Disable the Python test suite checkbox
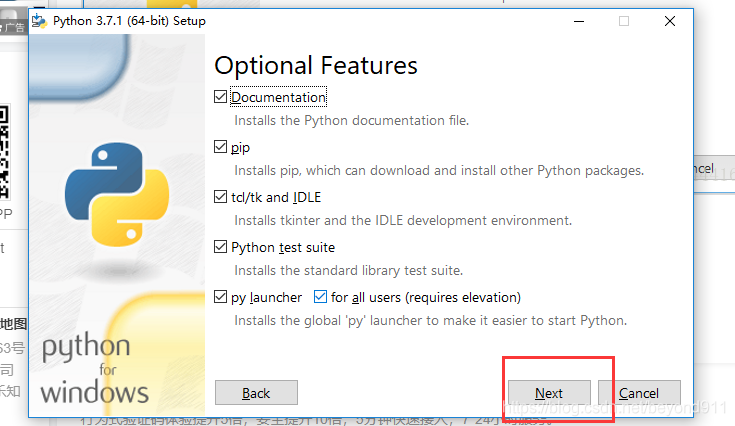Image resolution: width=735 pixels, height=426 pixels. click(x=220, y=247)
